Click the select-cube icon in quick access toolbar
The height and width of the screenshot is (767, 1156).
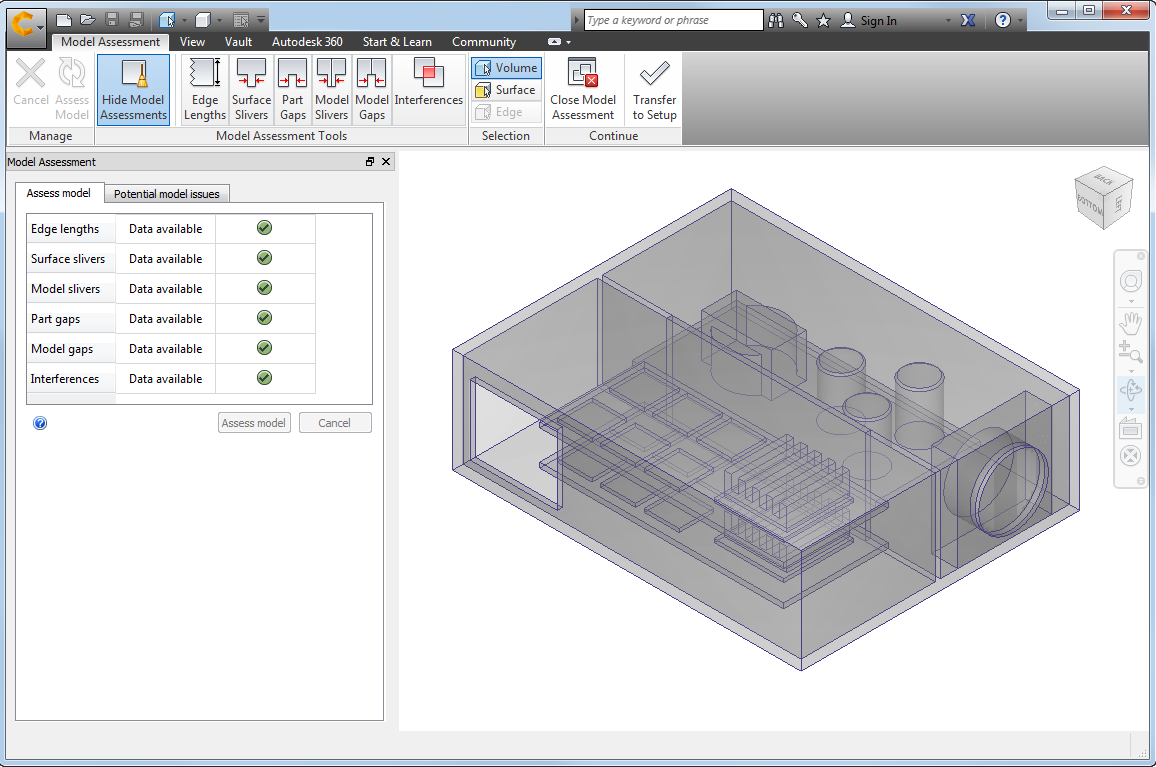(x=167, y=20)
